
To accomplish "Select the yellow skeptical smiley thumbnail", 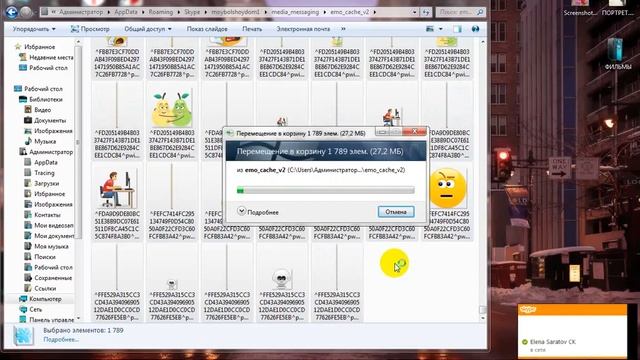I will [x=447, y=188].
